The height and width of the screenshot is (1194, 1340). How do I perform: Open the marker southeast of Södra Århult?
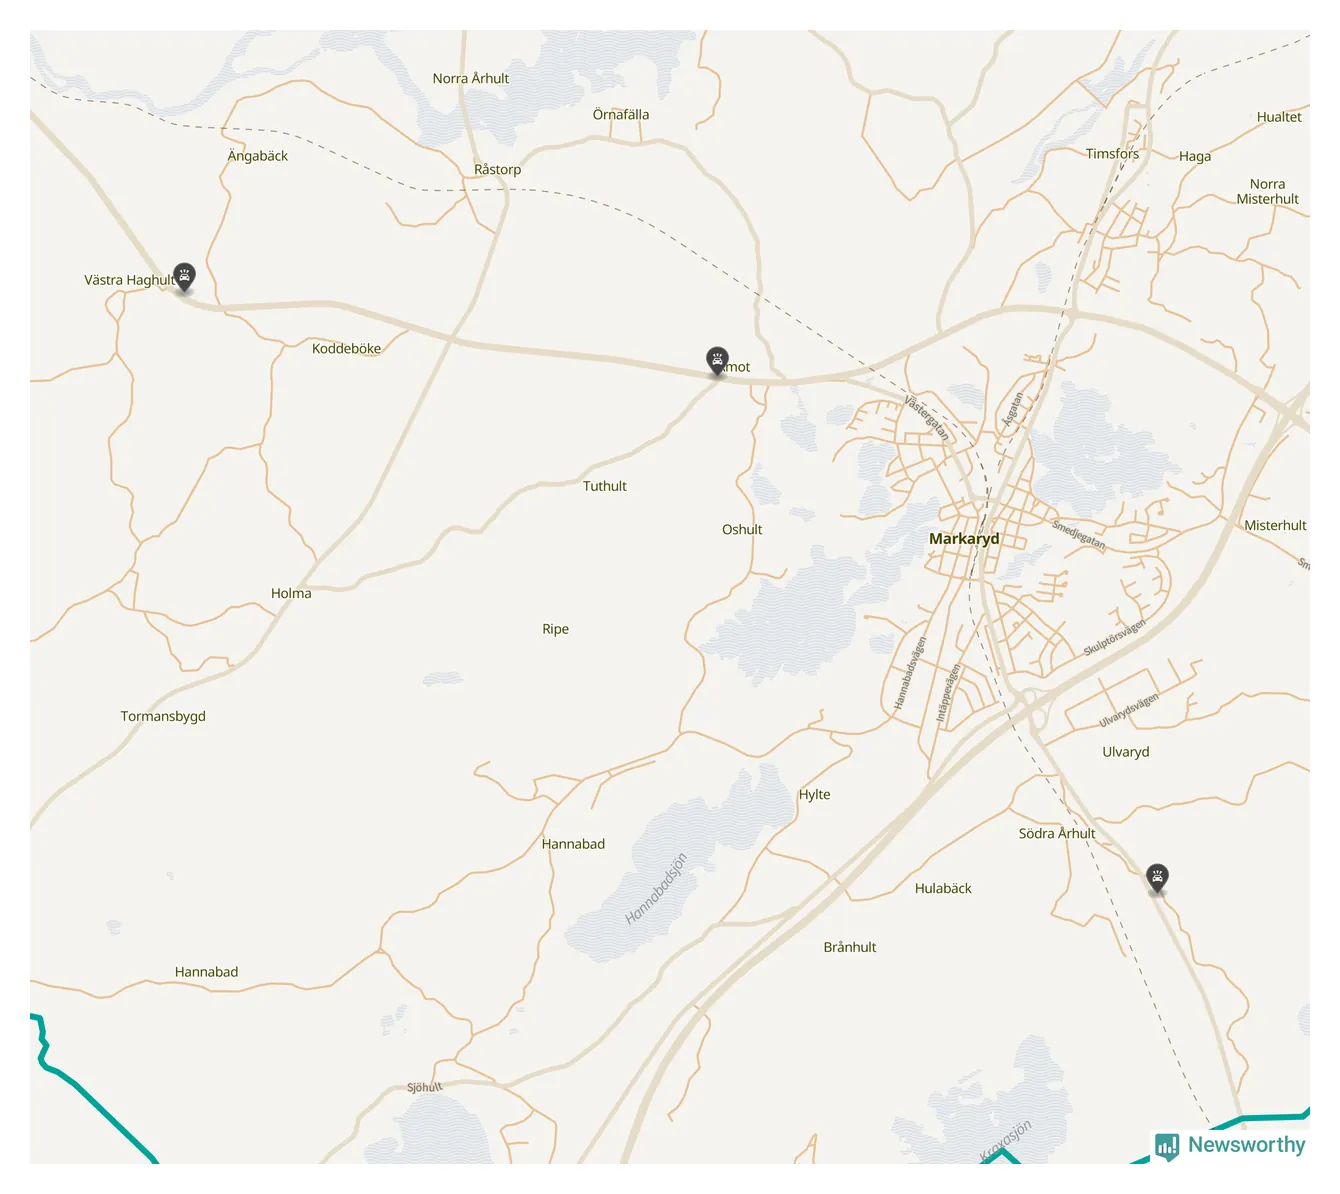1157,879
